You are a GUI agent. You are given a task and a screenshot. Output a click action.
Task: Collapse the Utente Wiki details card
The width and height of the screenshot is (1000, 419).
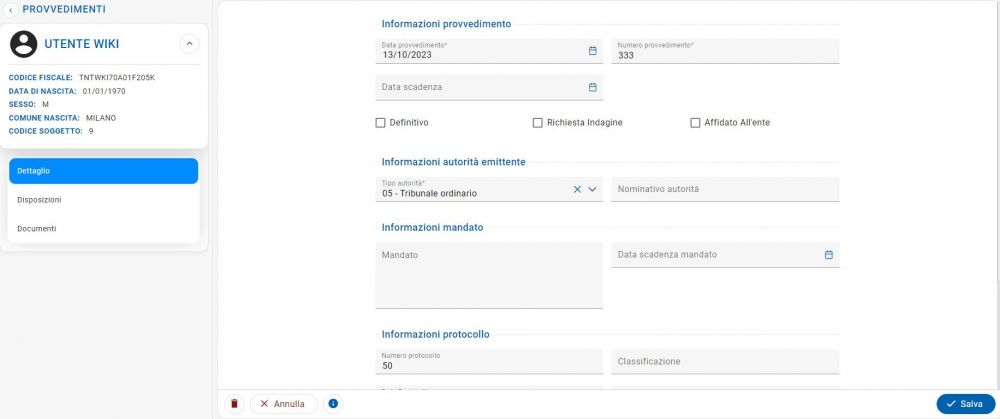tap(189, 44)
